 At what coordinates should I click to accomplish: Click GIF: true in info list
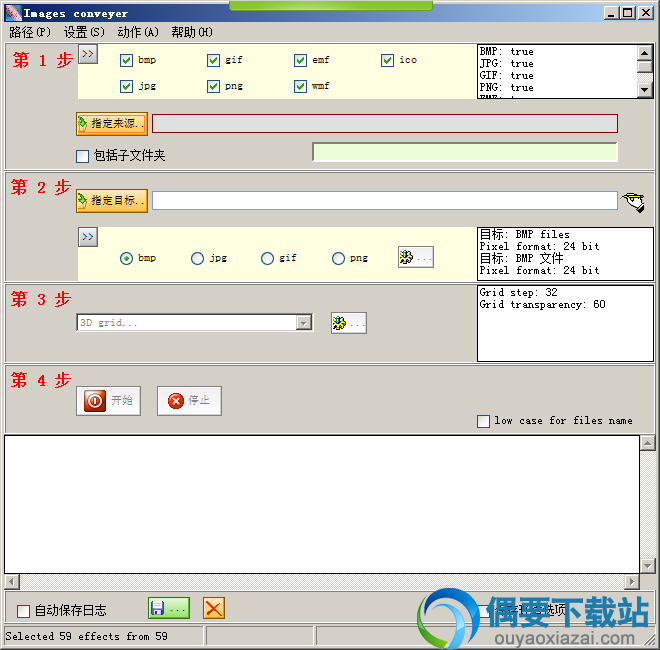point(506,76)
